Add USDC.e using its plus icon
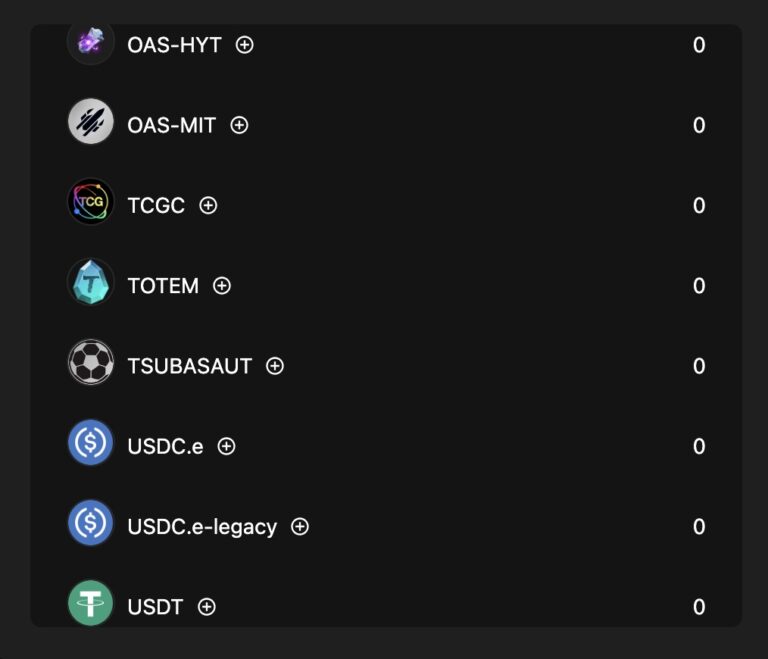 [227, 446]
